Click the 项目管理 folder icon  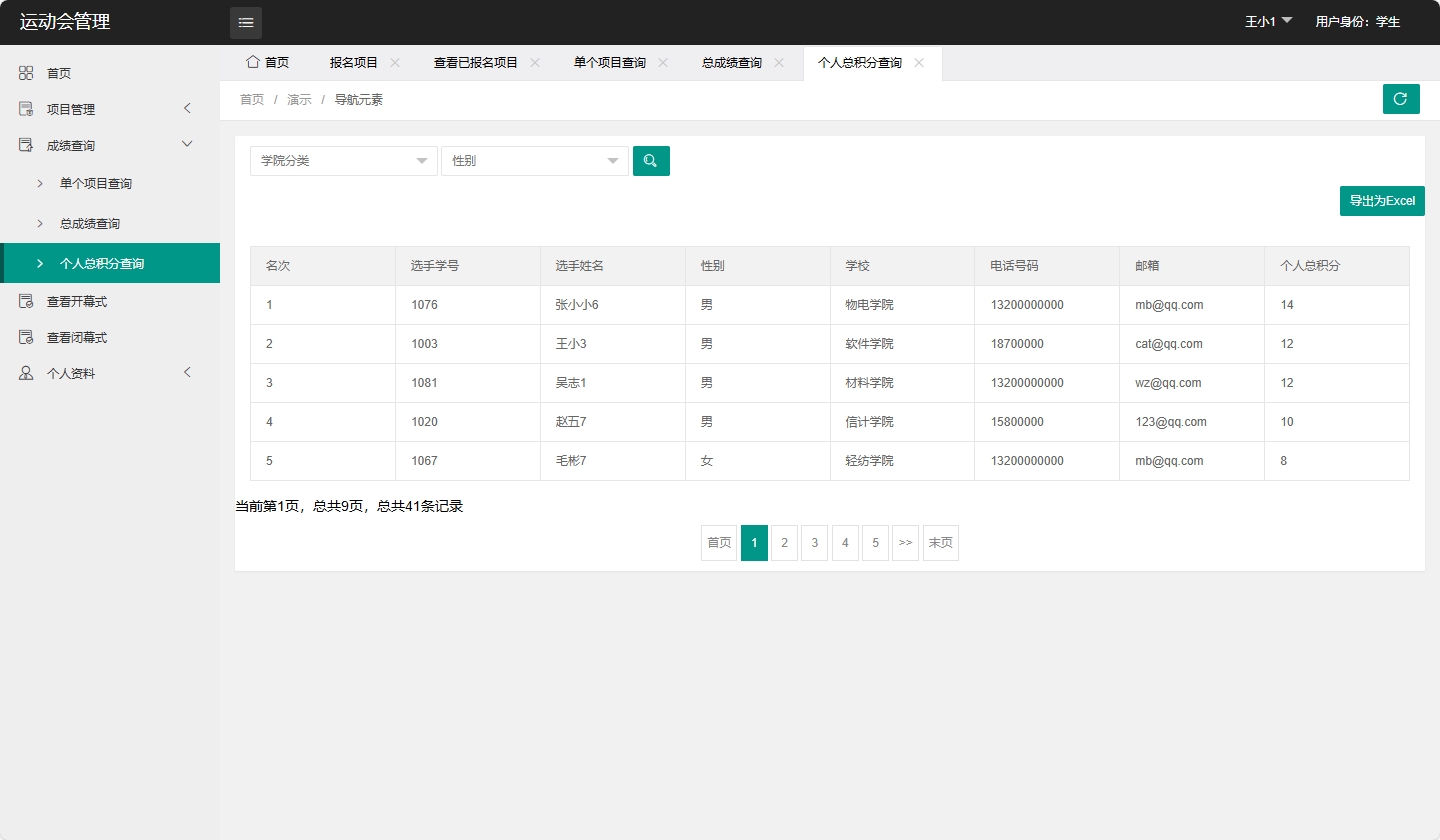tap(26, 108)
